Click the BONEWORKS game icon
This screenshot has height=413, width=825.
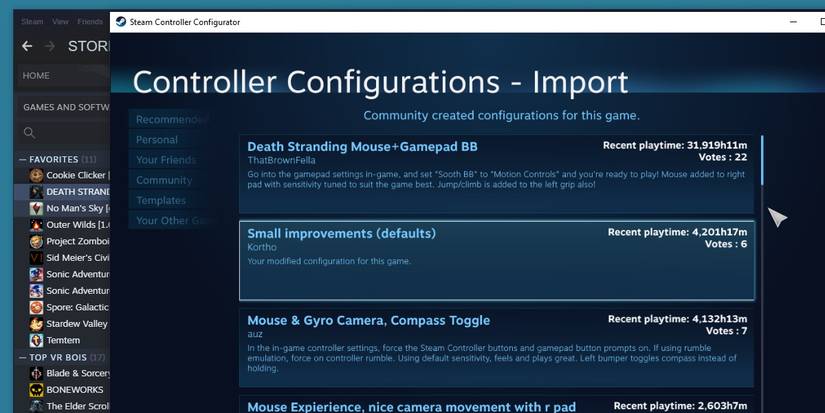(36, 390)
